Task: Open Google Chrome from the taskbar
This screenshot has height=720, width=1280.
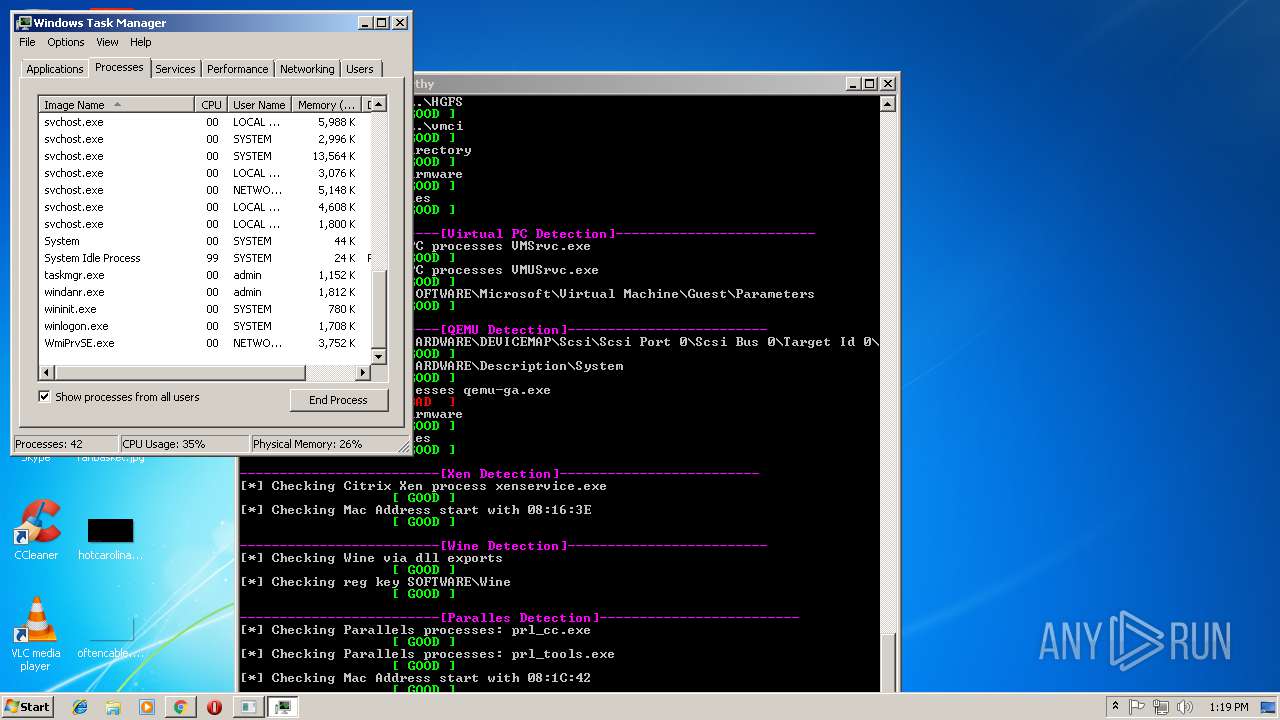Action: tap(180, 707)
